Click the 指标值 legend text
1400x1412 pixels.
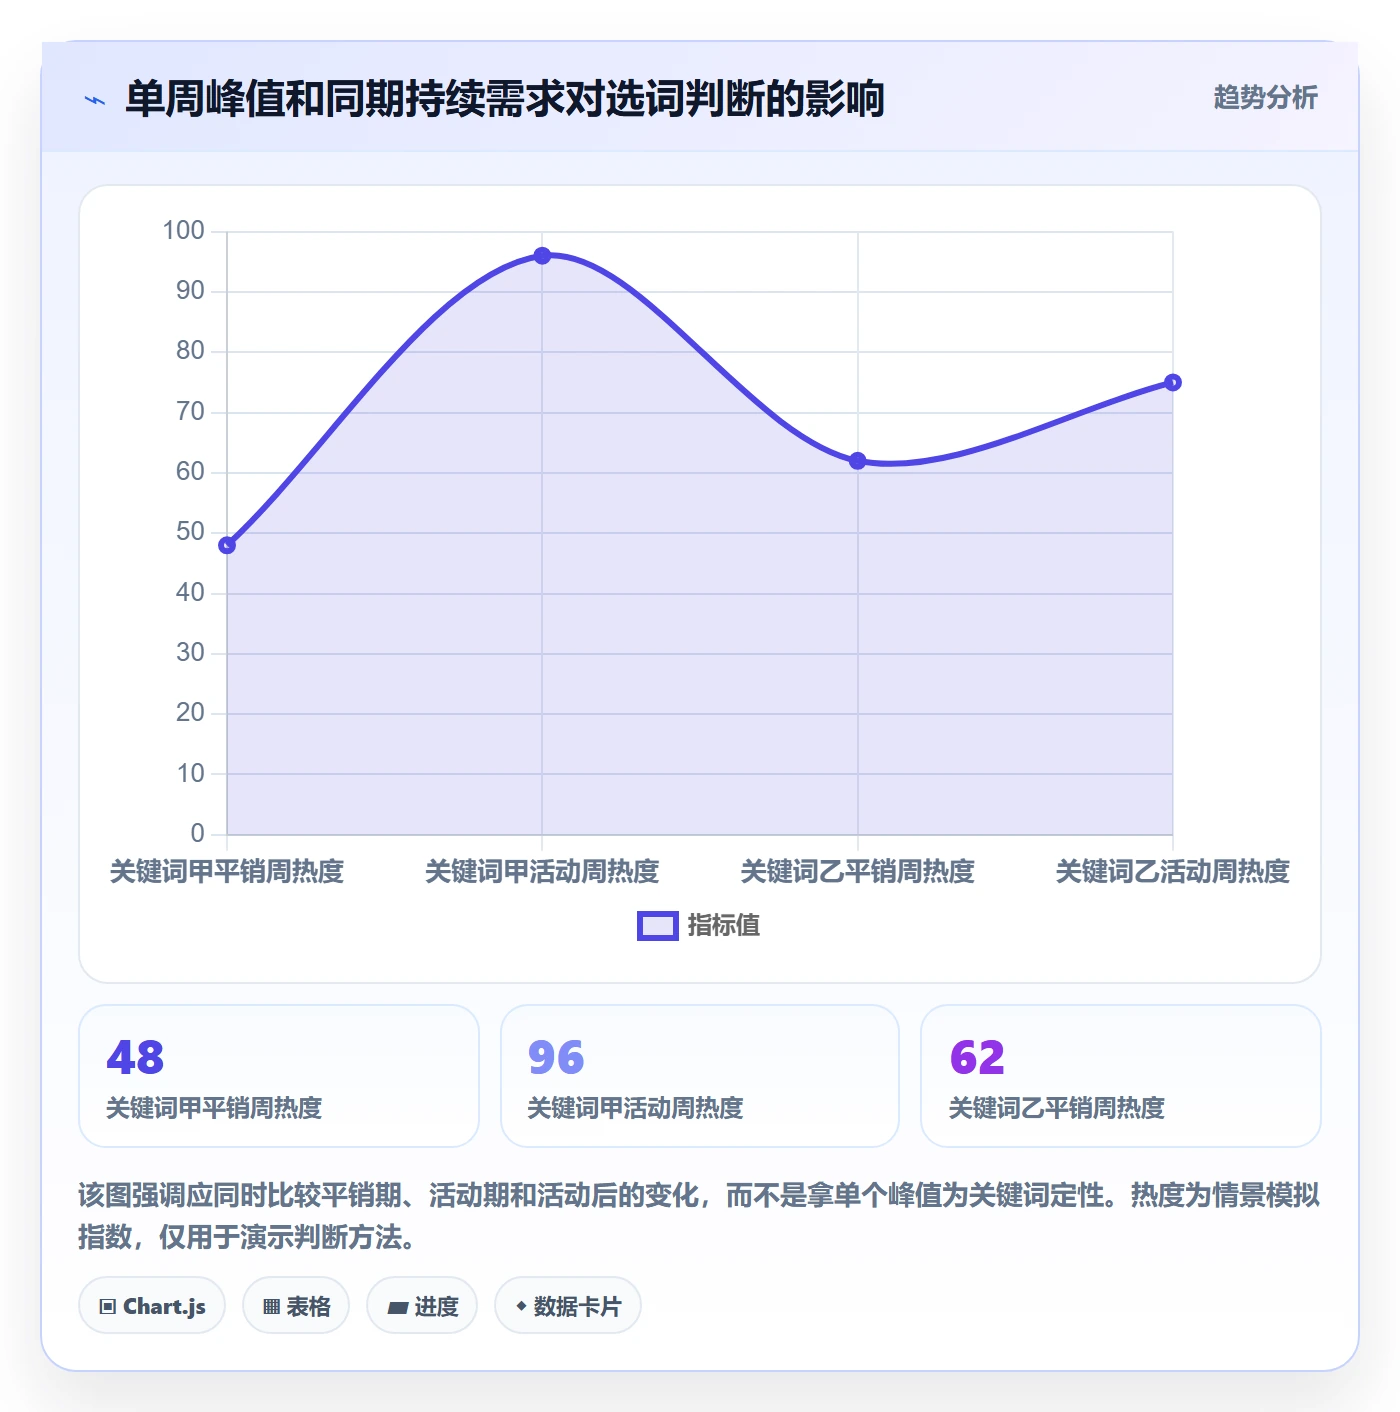click(724, 926)
